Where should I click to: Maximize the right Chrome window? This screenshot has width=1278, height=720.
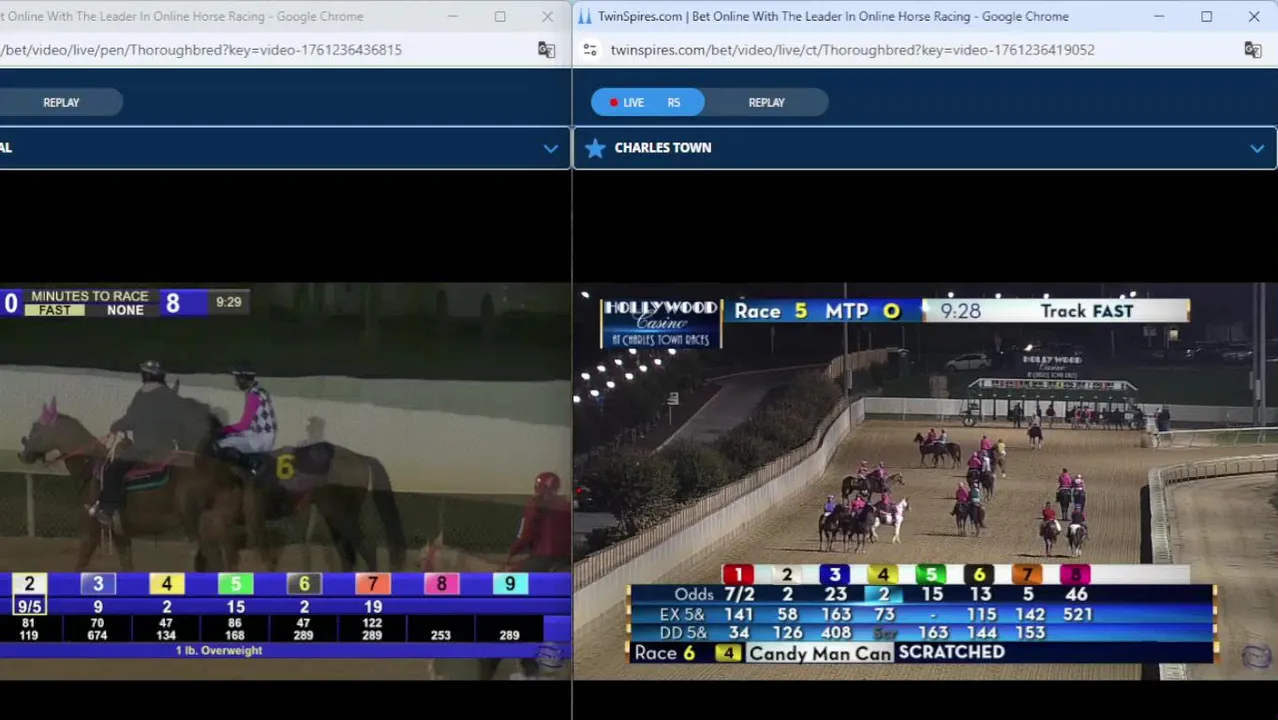click(1206, 16)
